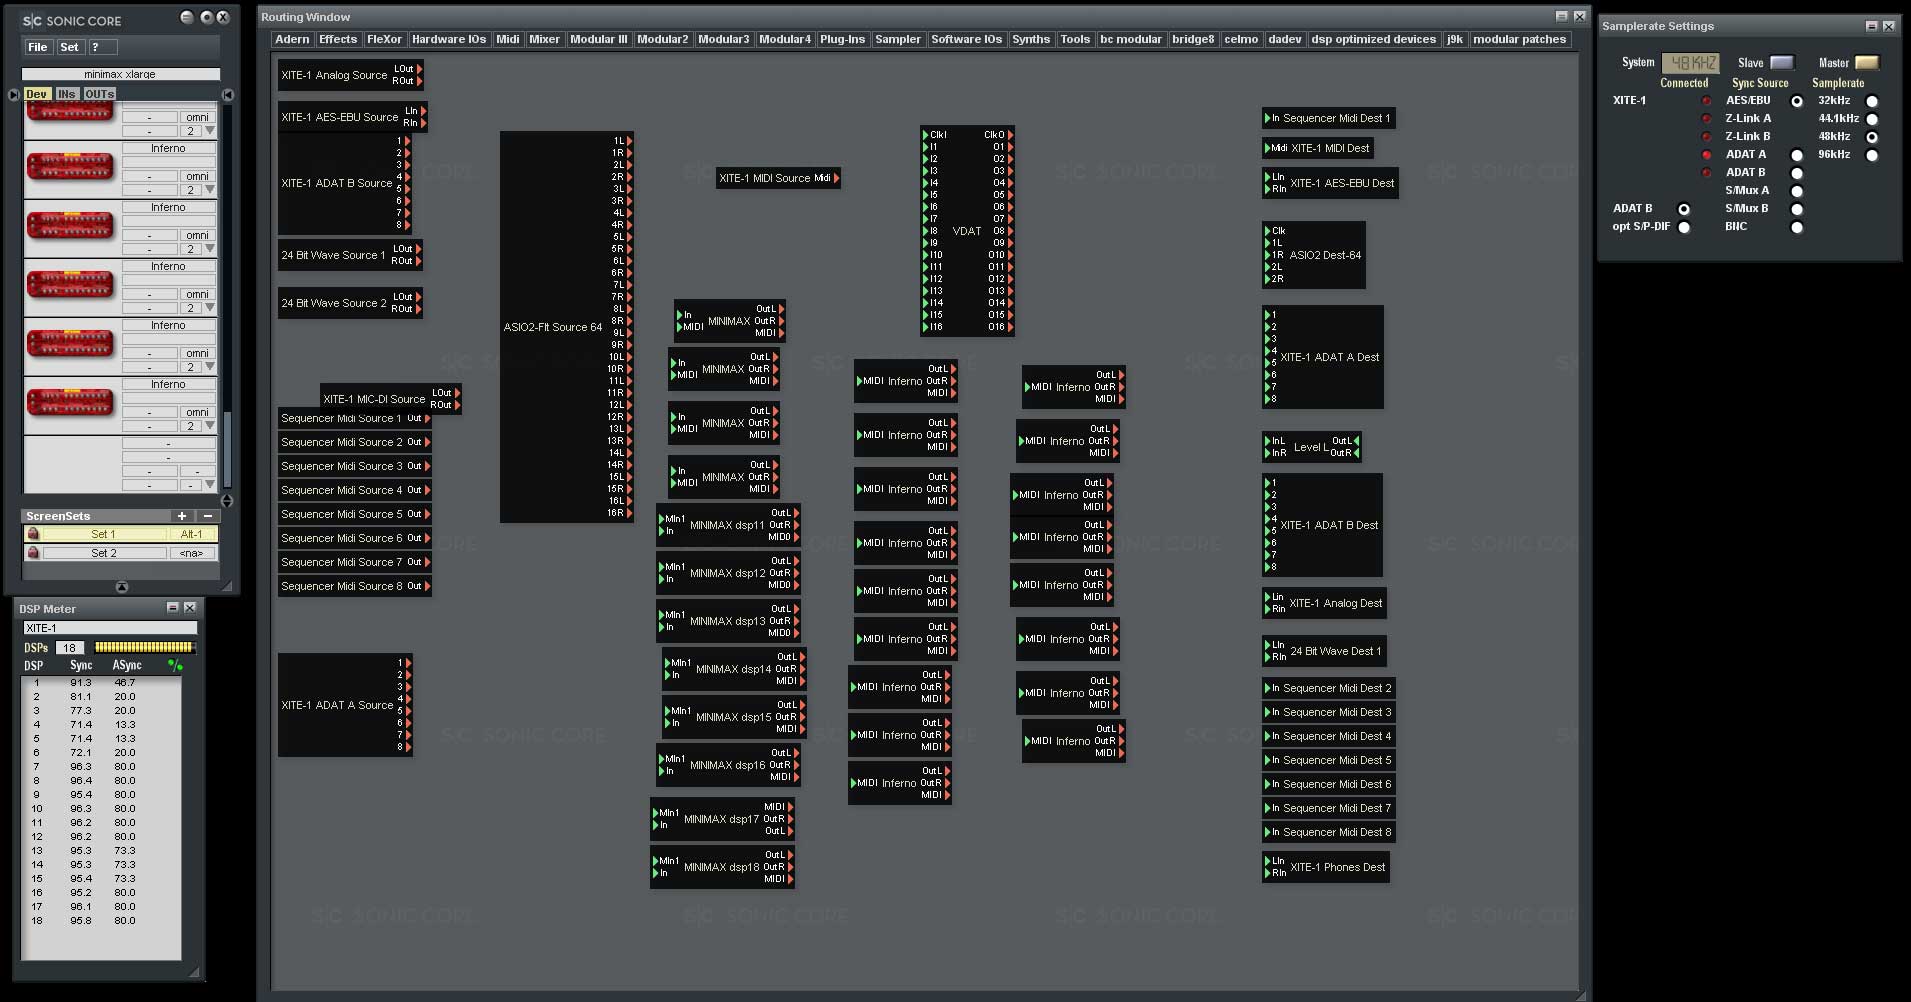Select ScreenSet named Set 2

(104, 553)
